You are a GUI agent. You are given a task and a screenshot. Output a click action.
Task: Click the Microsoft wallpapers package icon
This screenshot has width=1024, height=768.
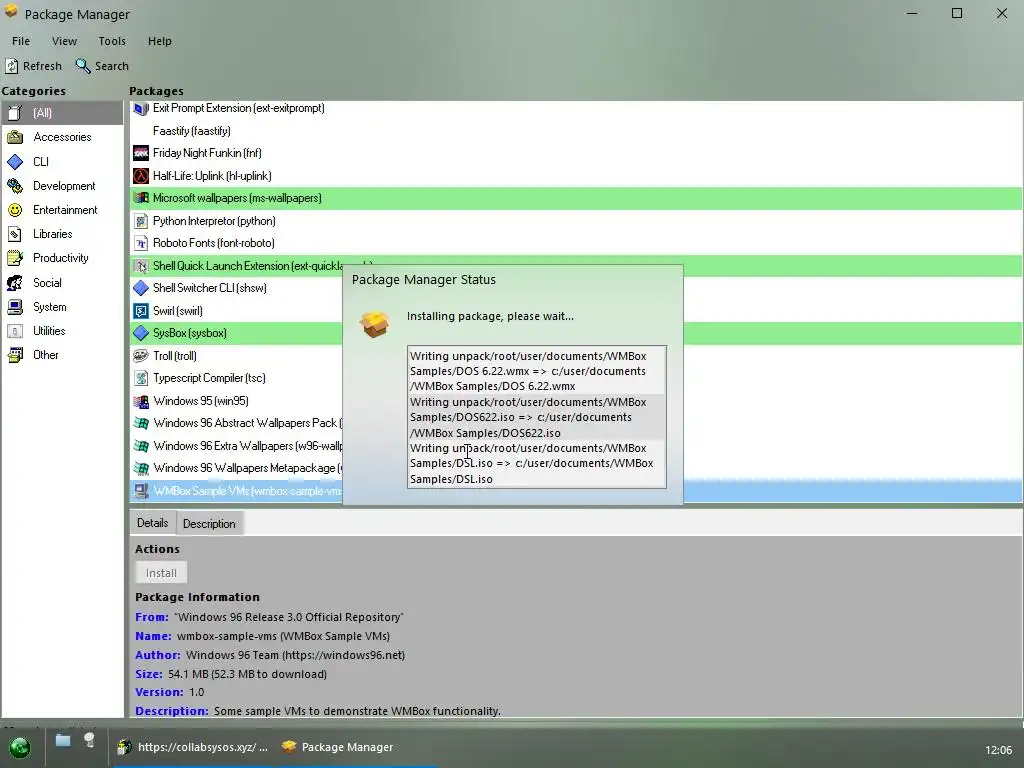click(x=141, y=198)
